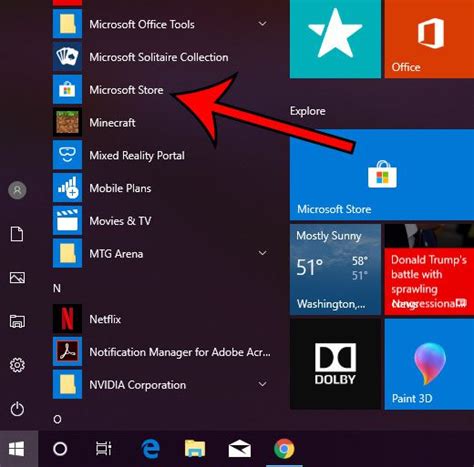
Task: Open NVIDIA Corporation folder icon
Action: (67, 385)
